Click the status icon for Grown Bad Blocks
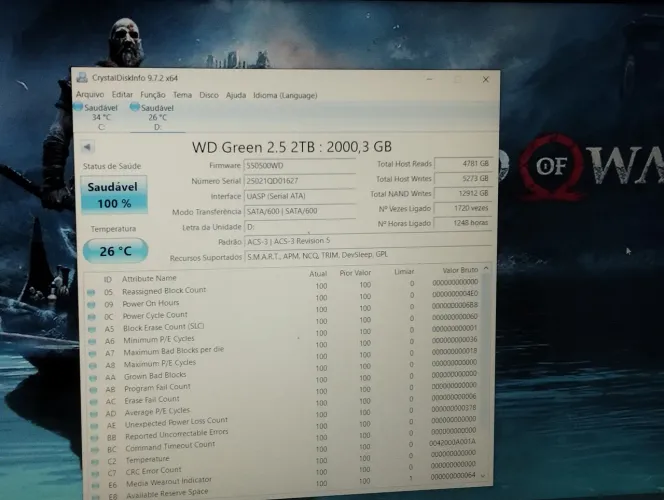Screen dimensions: 664x500 coord(93,378)
